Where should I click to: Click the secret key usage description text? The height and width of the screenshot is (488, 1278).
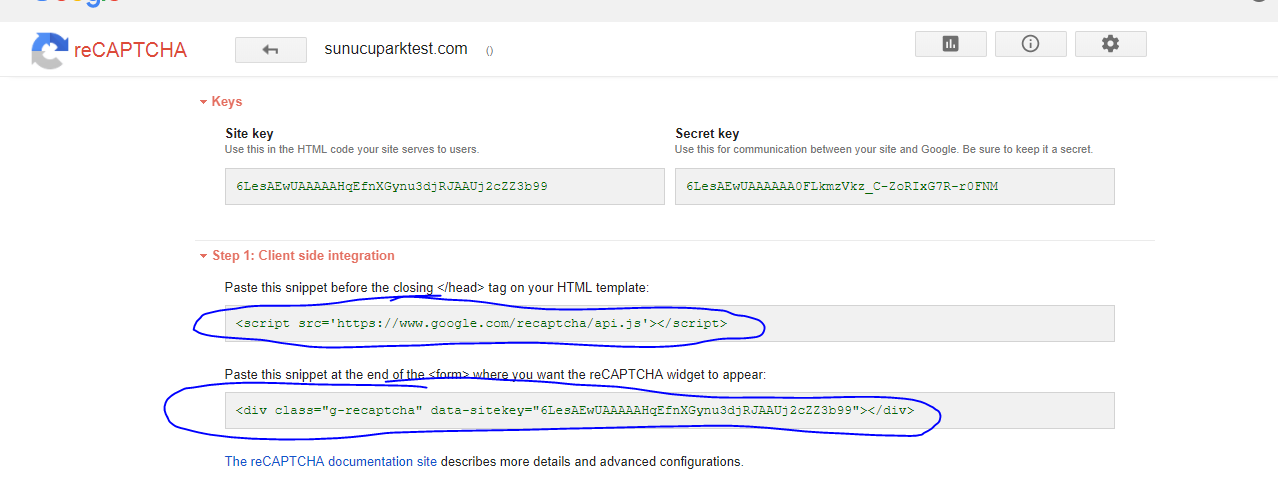pos(884,149)
